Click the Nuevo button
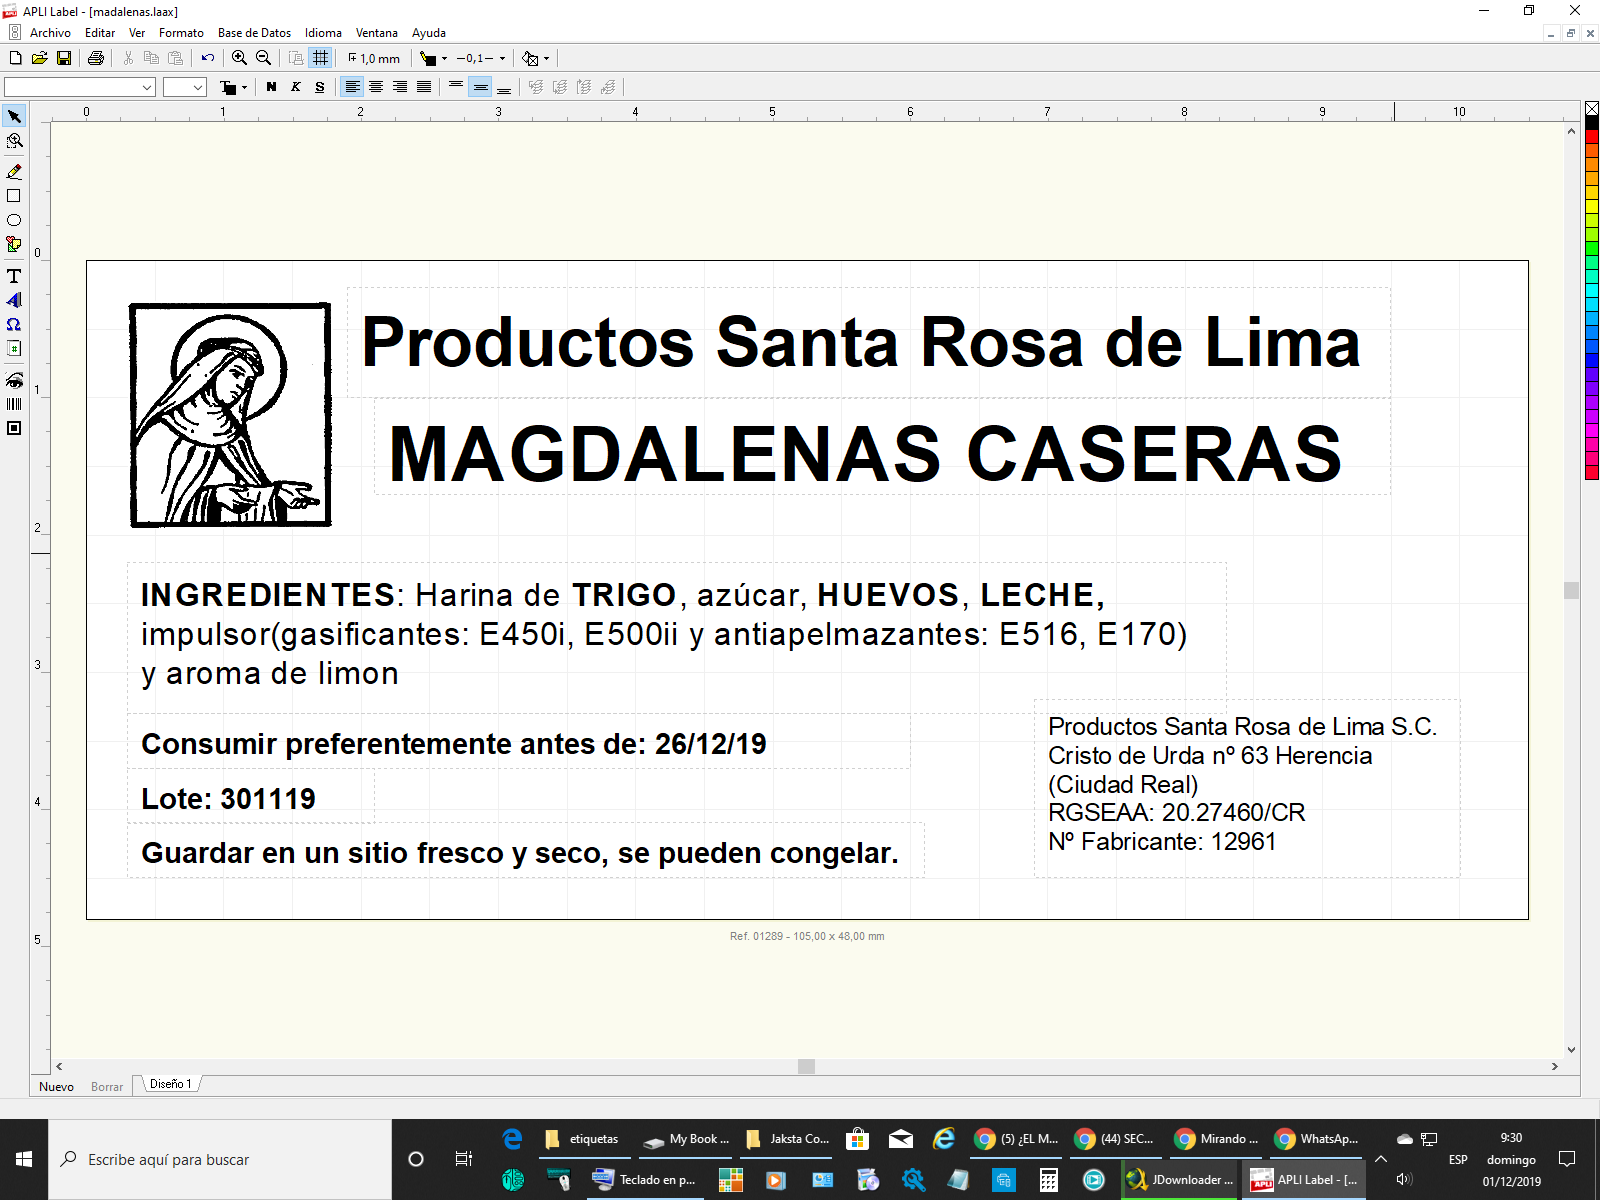Screen dimensions: 1600x1200 click(x=56, y=1086)
